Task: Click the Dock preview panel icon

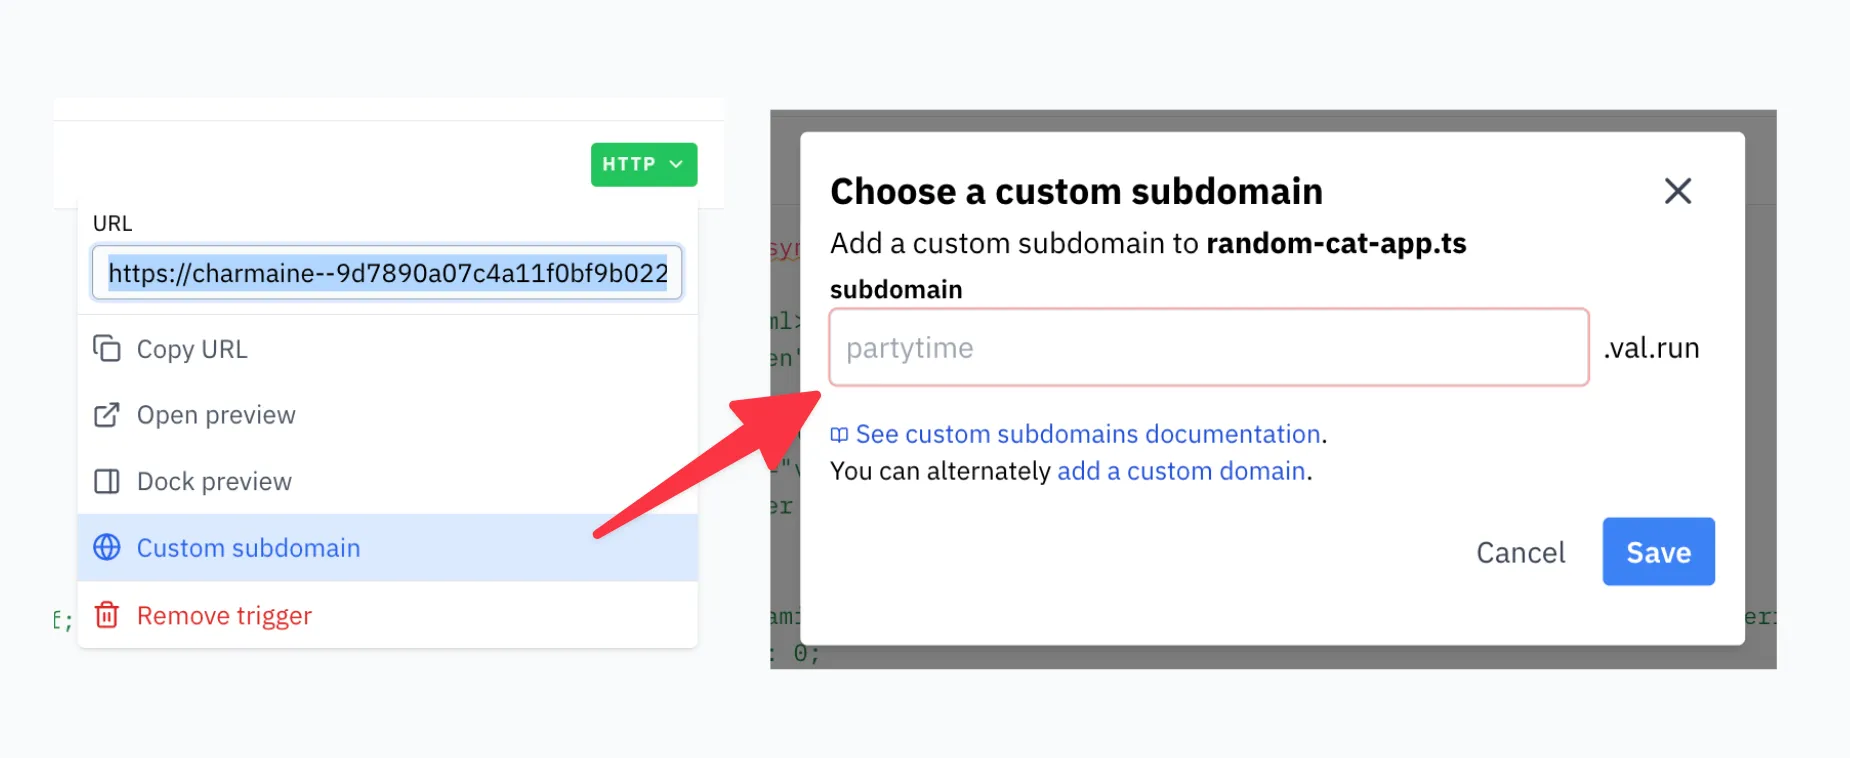Action: (107, 482)
